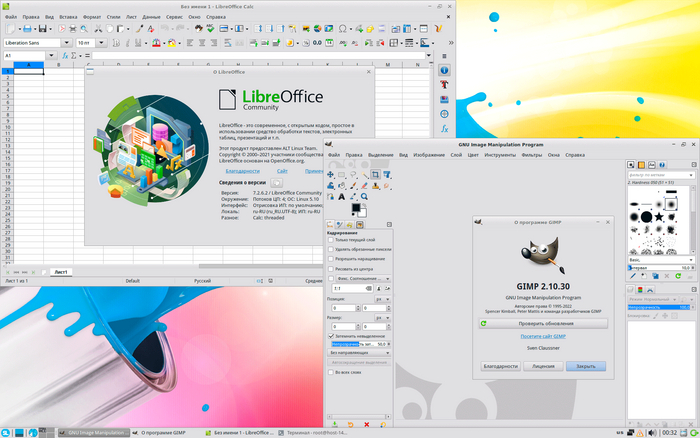Open Properties deck in Calc sidebar
Screen dimensions: 700x438
click(x=444, y=70)
